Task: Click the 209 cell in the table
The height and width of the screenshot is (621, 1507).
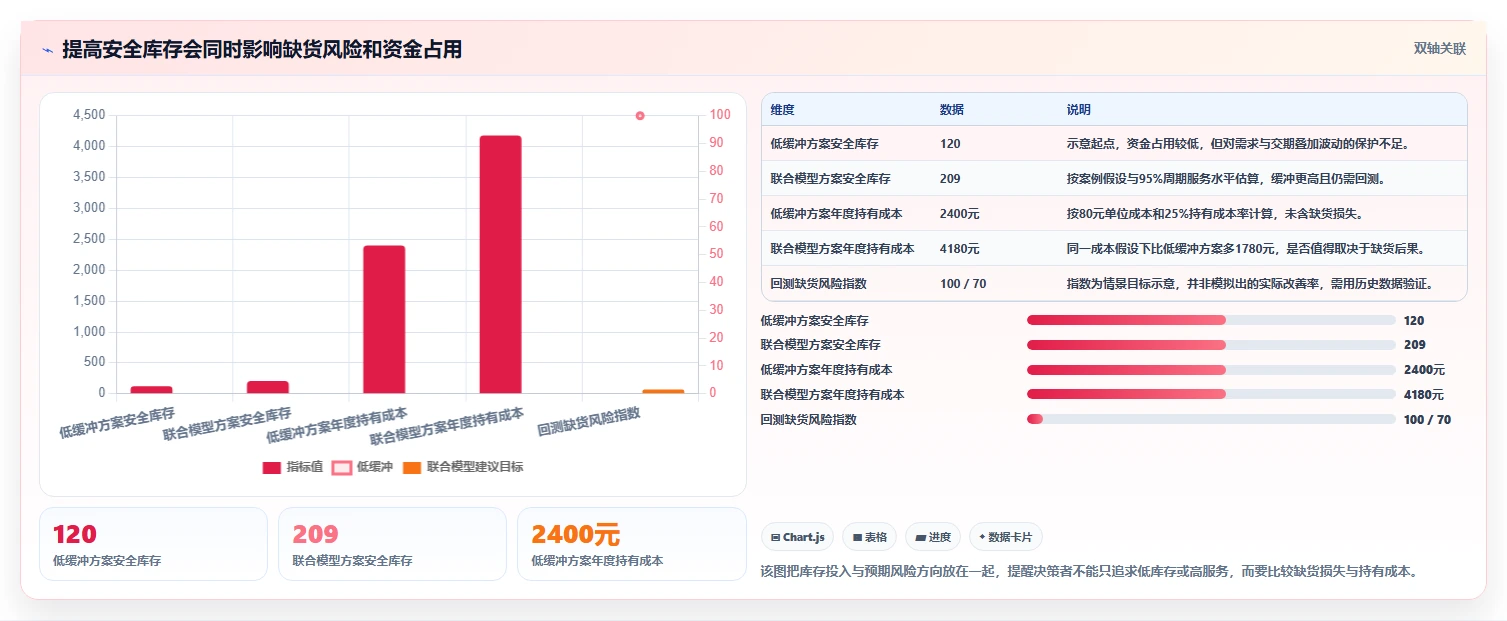Action: coord(950,179)
